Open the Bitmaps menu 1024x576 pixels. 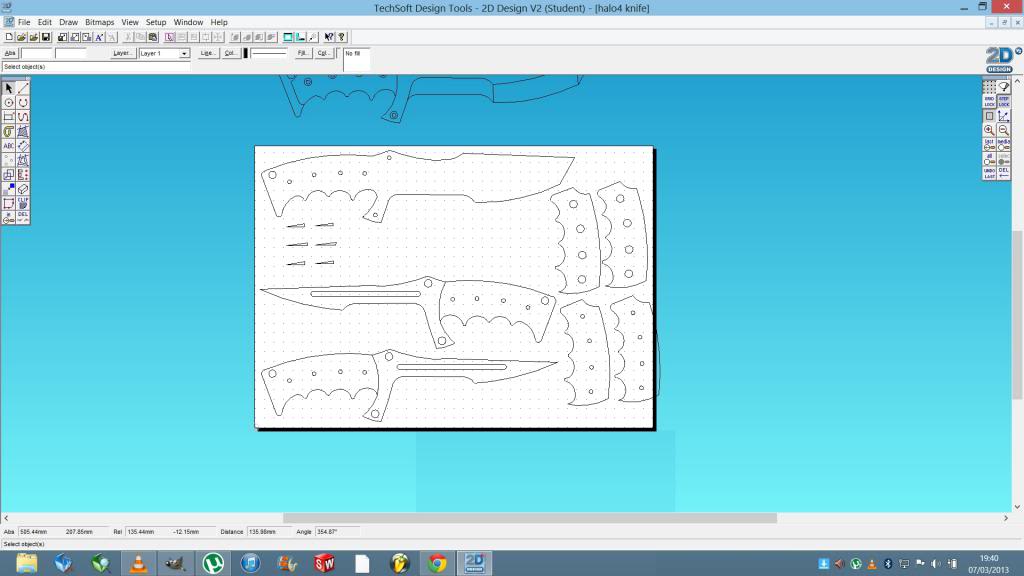99,22
